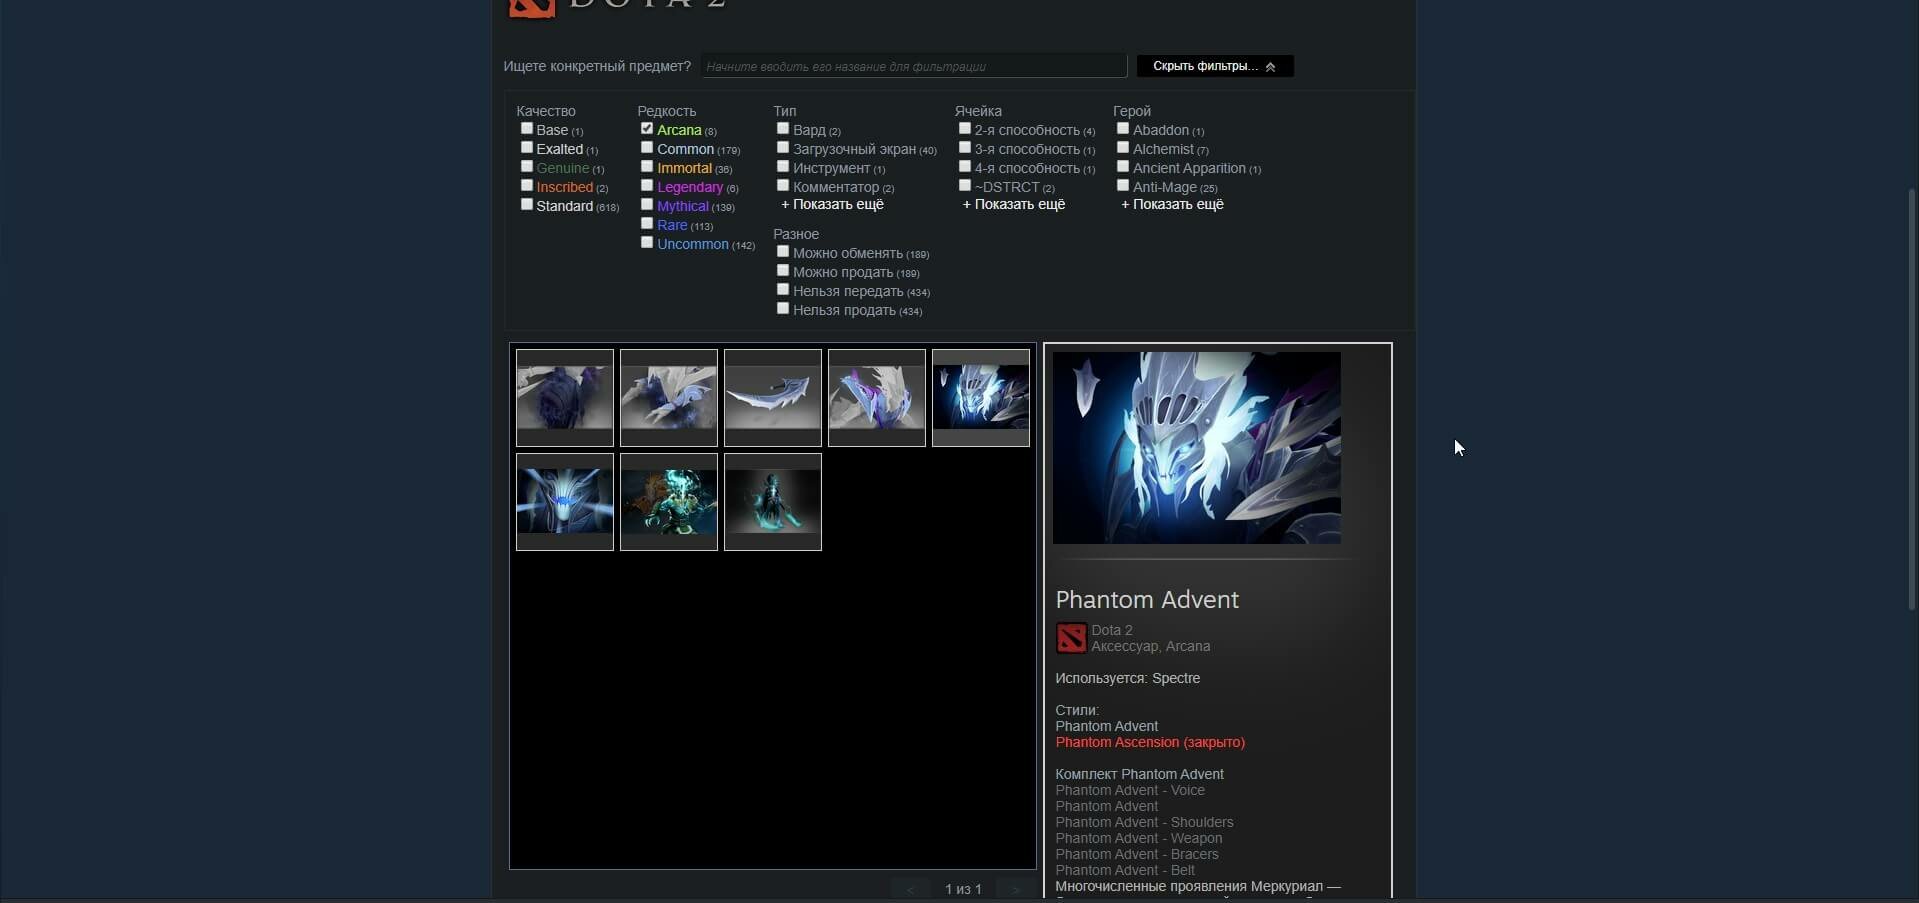
Task: Click the red Dota 2 game icon
Action: click(x=1071, y=638)
